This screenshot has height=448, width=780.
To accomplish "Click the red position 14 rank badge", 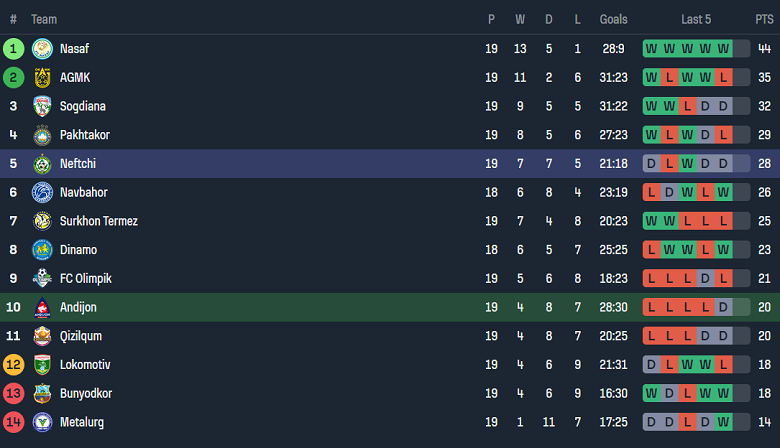I will pyautogui.click(x=13, y=422).
